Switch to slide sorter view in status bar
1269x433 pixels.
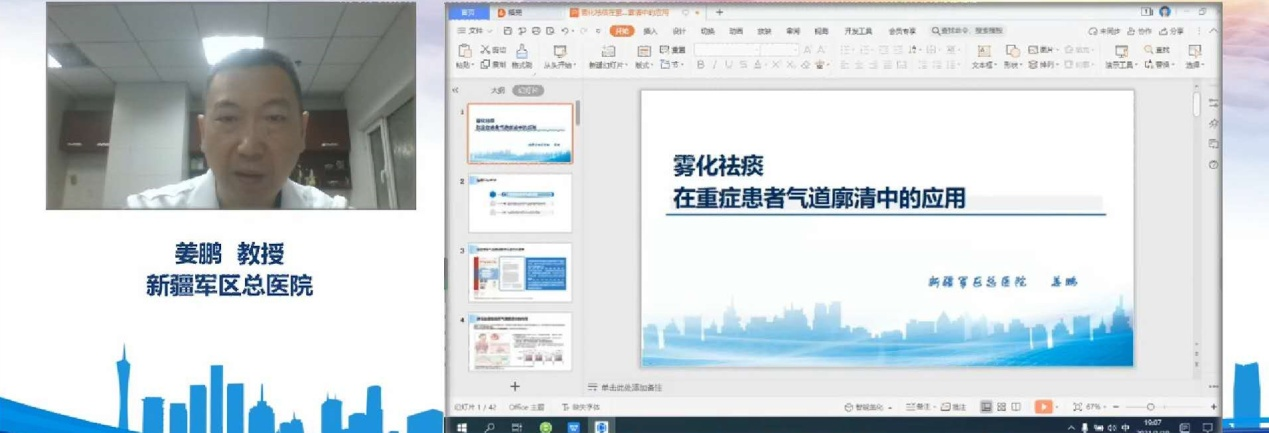pyautogui.click(x=1001, y=407)
